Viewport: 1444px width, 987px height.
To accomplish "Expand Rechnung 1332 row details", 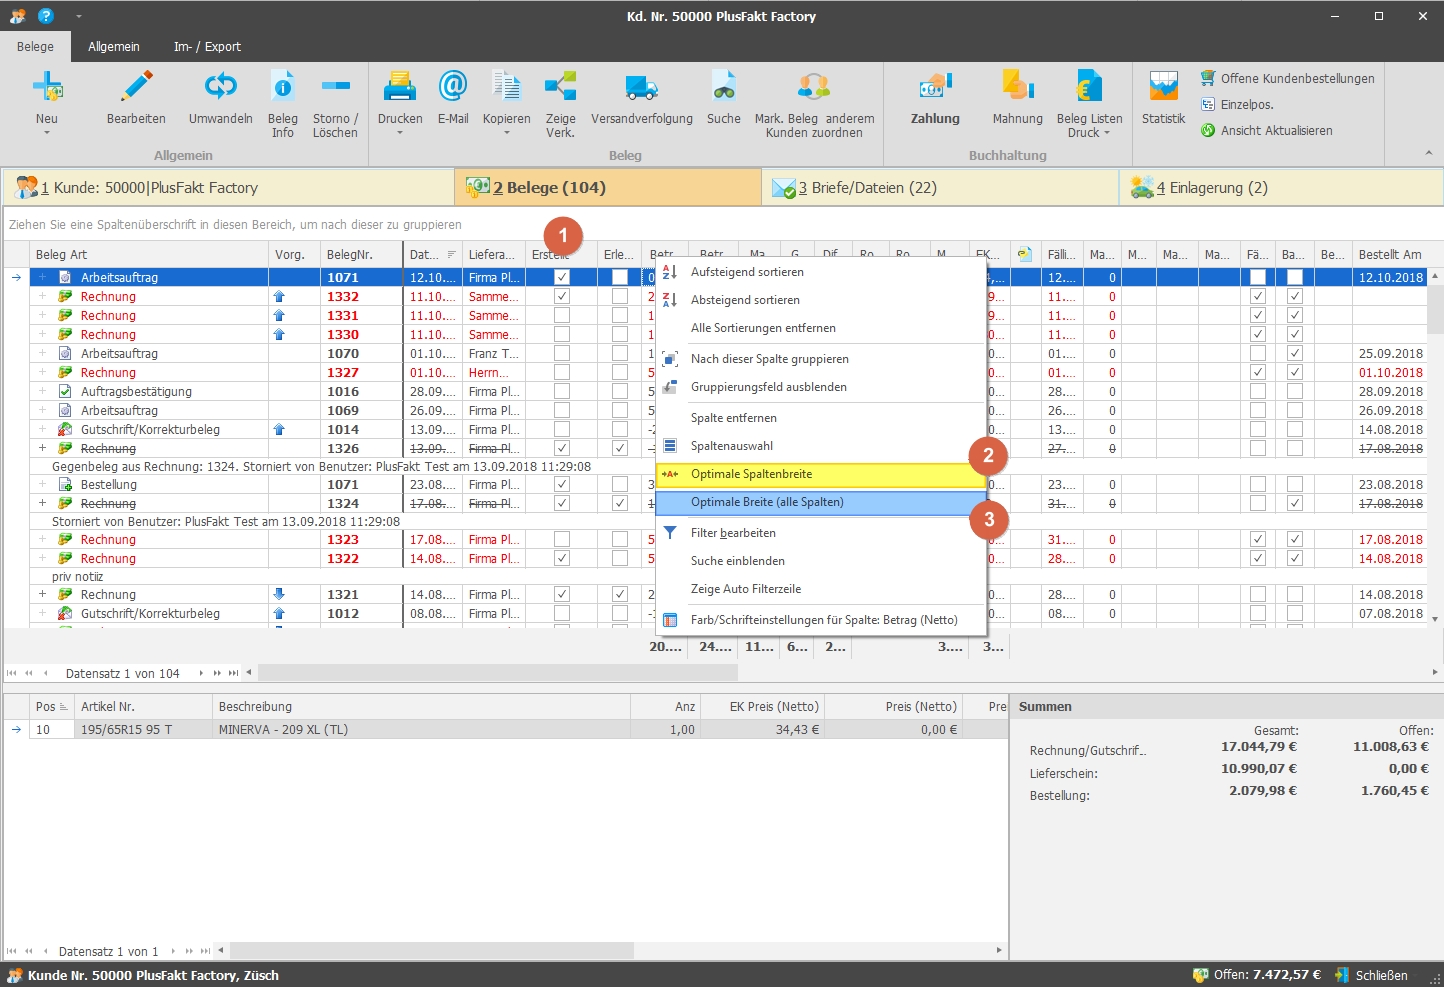I will (x=42, y=296).
